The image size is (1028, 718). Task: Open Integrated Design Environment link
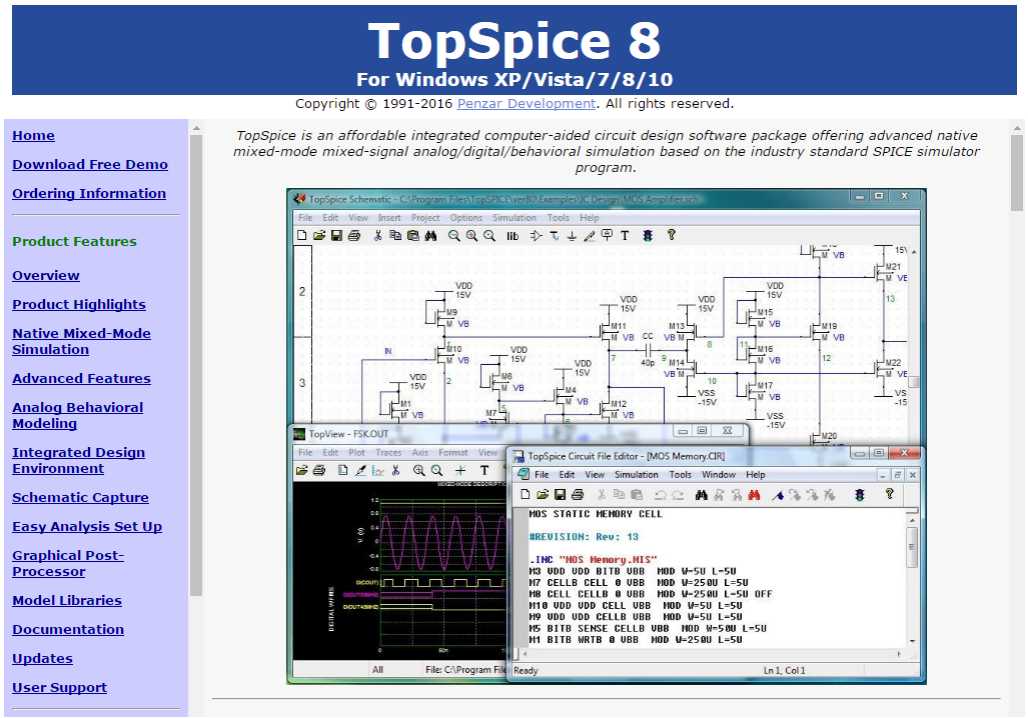click(79, 460)
